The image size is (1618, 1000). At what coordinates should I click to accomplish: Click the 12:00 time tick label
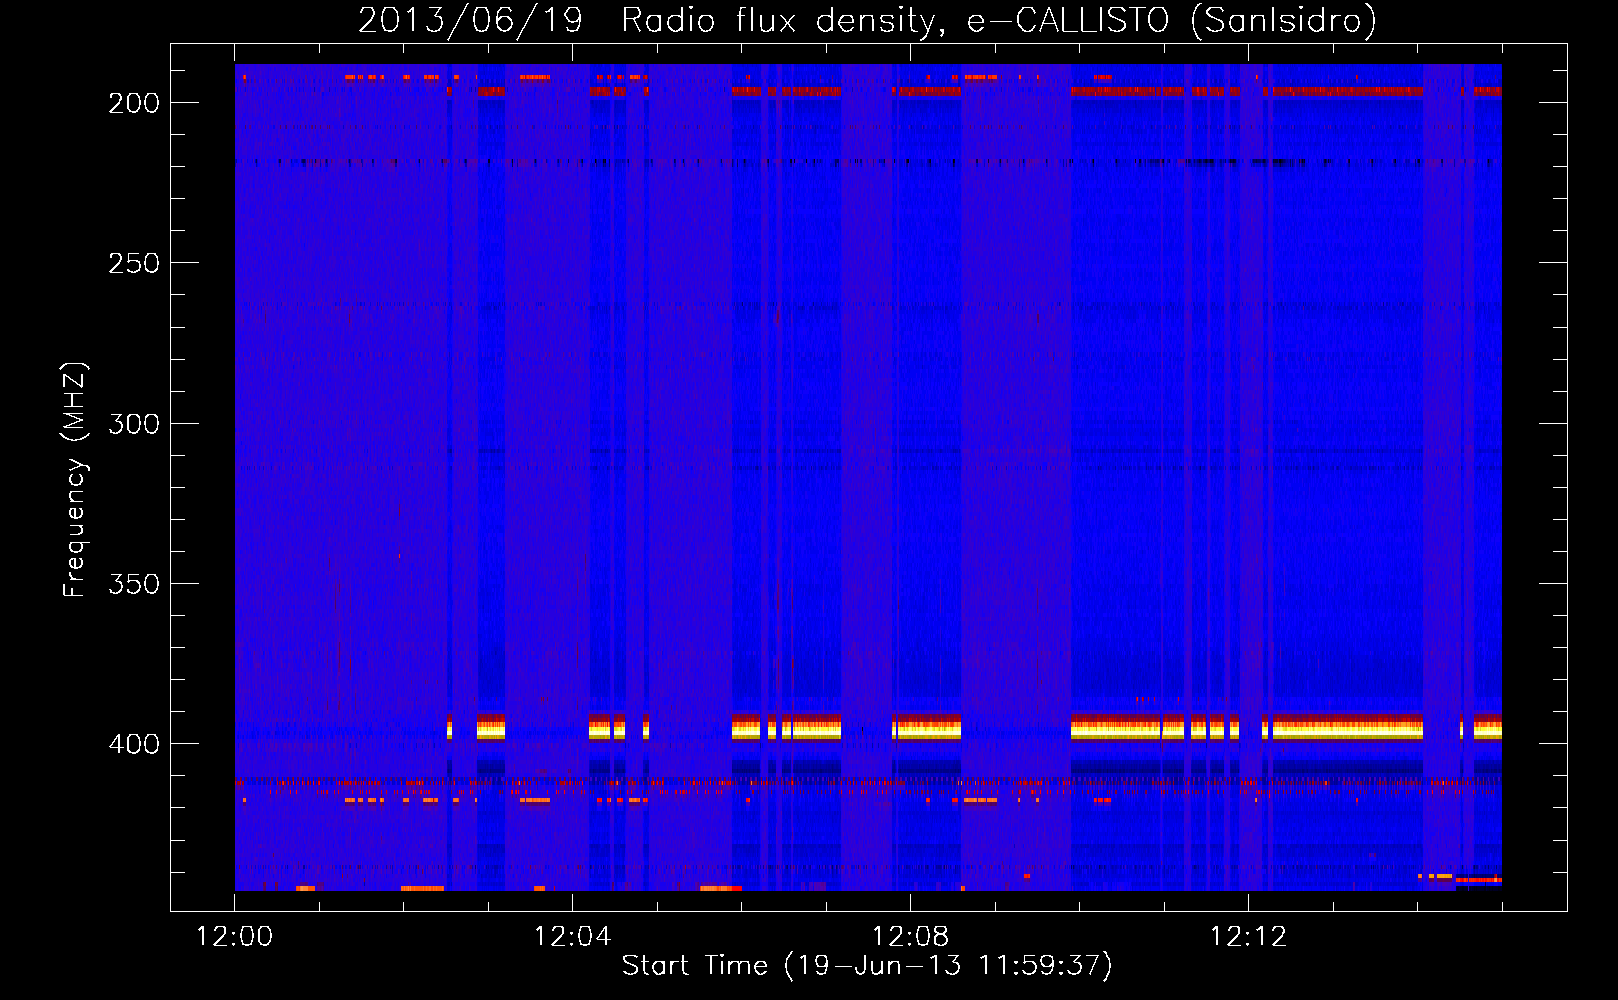[x=234, y=937]
